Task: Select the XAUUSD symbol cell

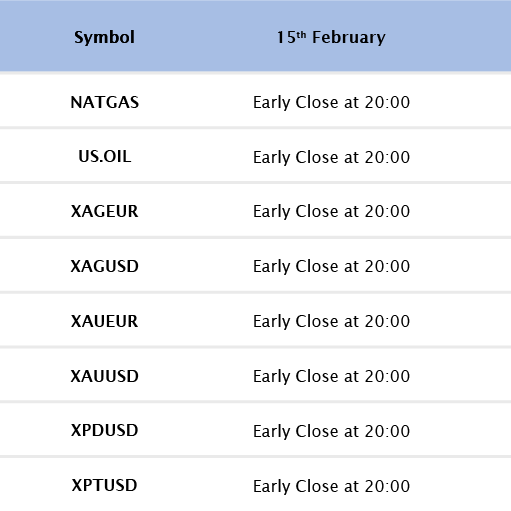Action: 105,376
